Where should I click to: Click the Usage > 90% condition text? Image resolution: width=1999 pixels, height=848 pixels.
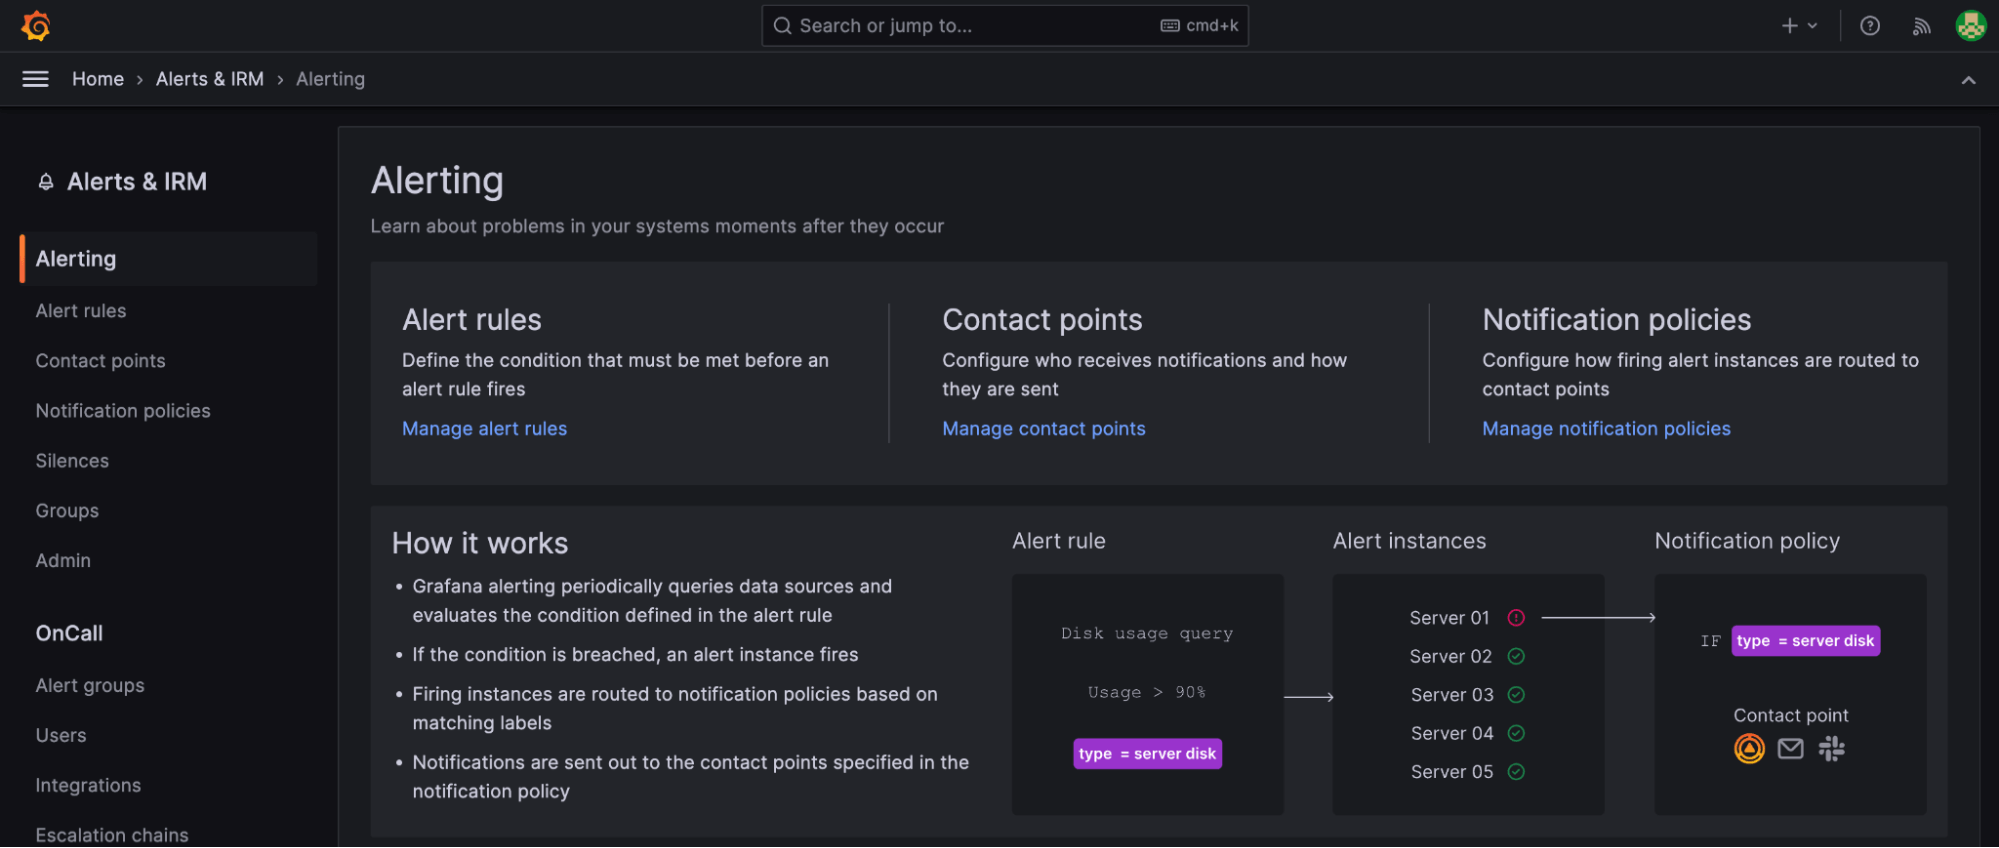(x=1147, y=692)
